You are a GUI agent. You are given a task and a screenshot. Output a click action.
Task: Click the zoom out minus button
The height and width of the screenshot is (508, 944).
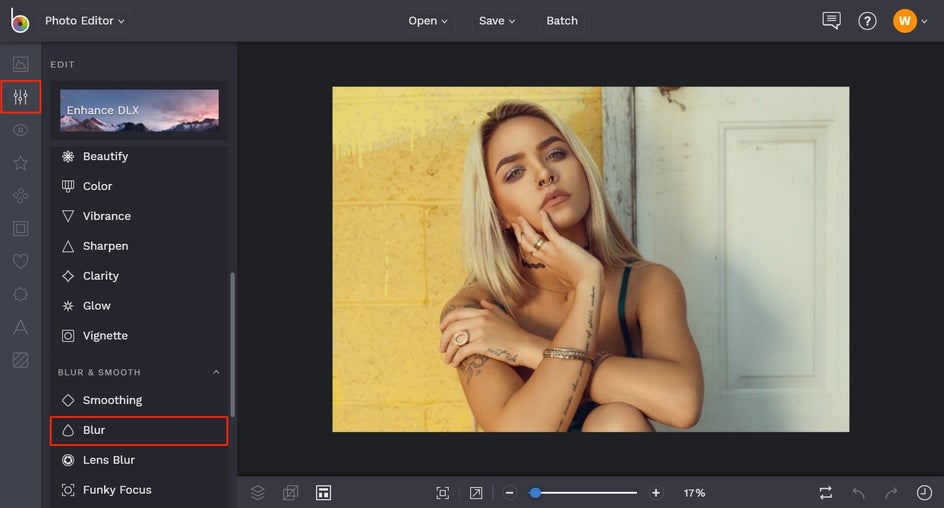point(509,493)
